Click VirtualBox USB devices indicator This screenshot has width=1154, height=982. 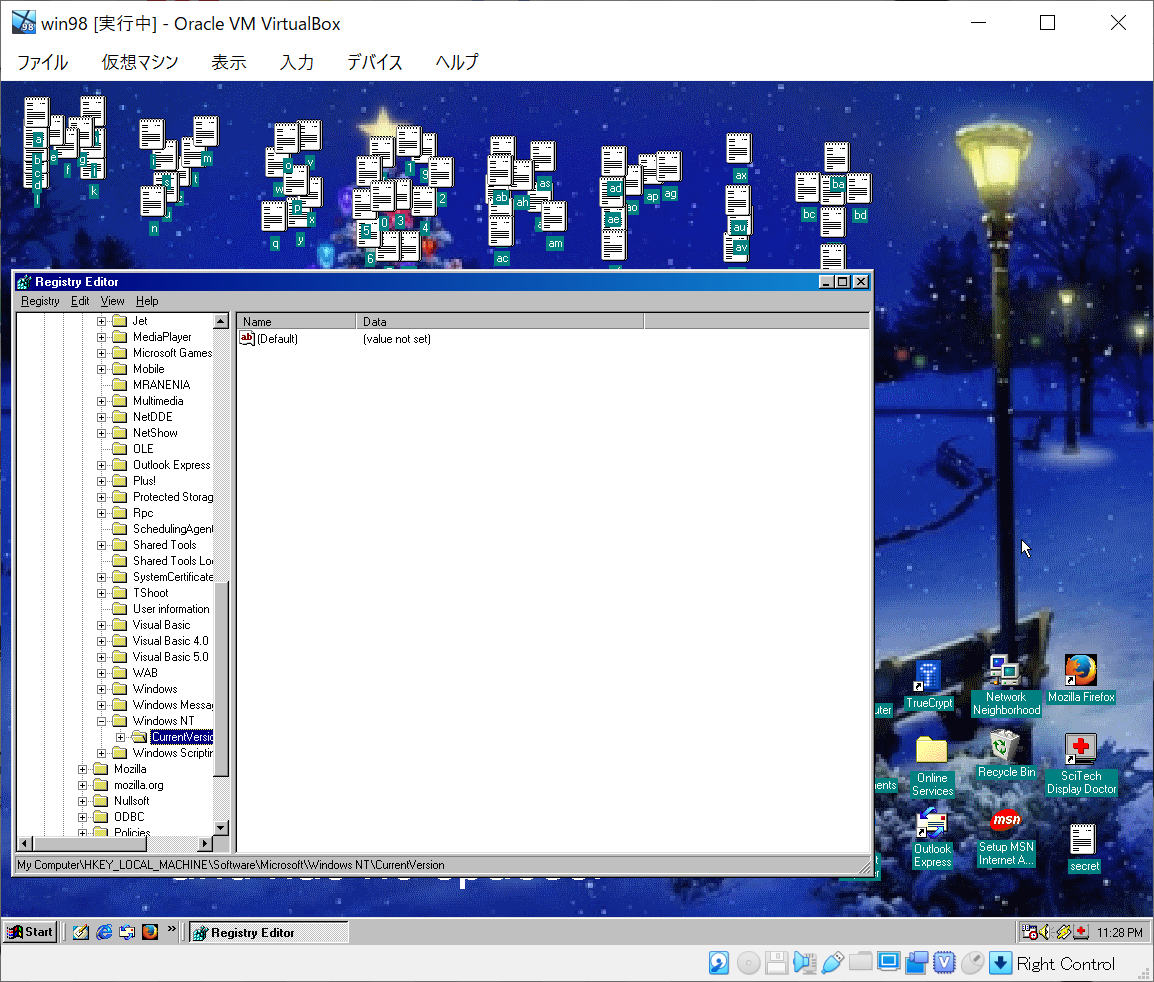click(x=832, y=962)
